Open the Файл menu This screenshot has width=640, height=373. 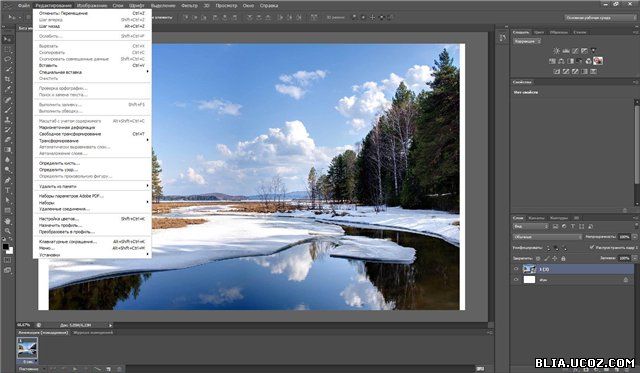point(23,6)
